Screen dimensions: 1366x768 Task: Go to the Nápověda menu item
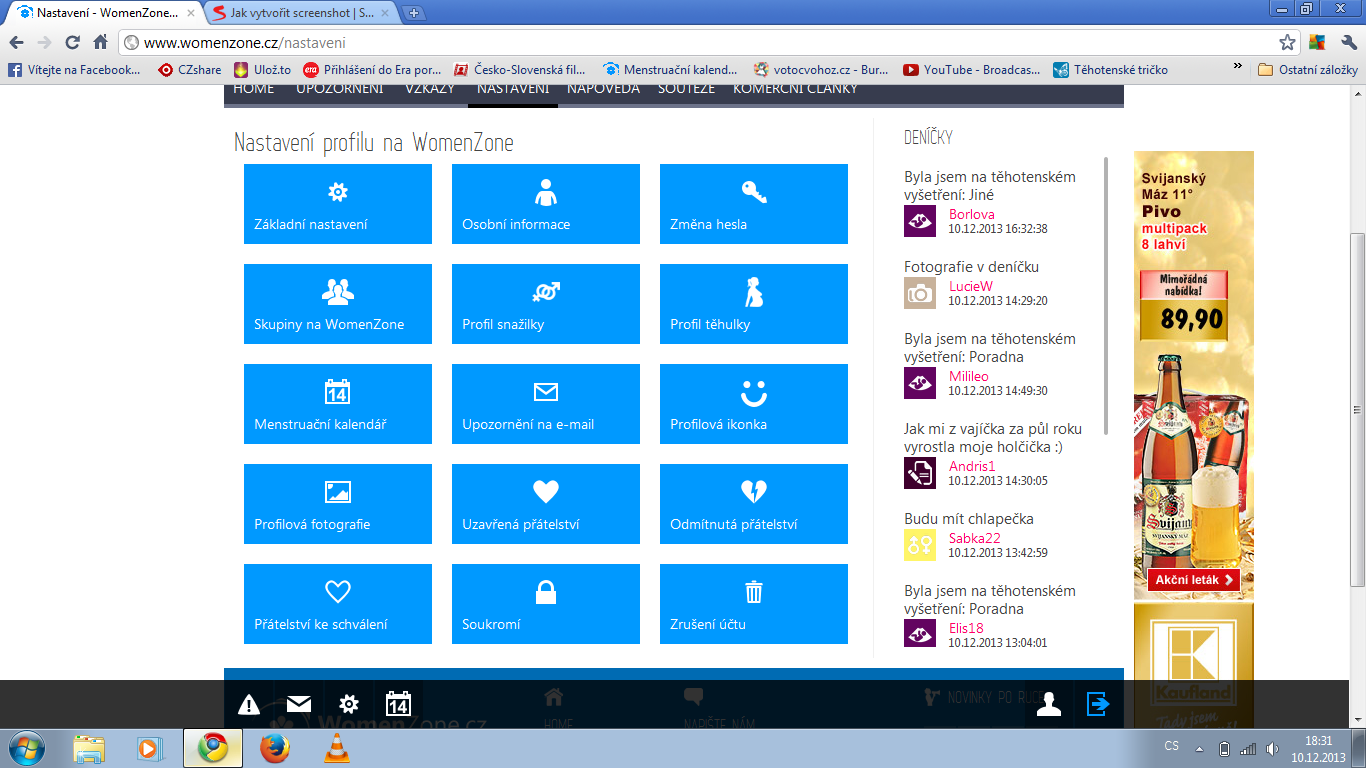(603, 89)
